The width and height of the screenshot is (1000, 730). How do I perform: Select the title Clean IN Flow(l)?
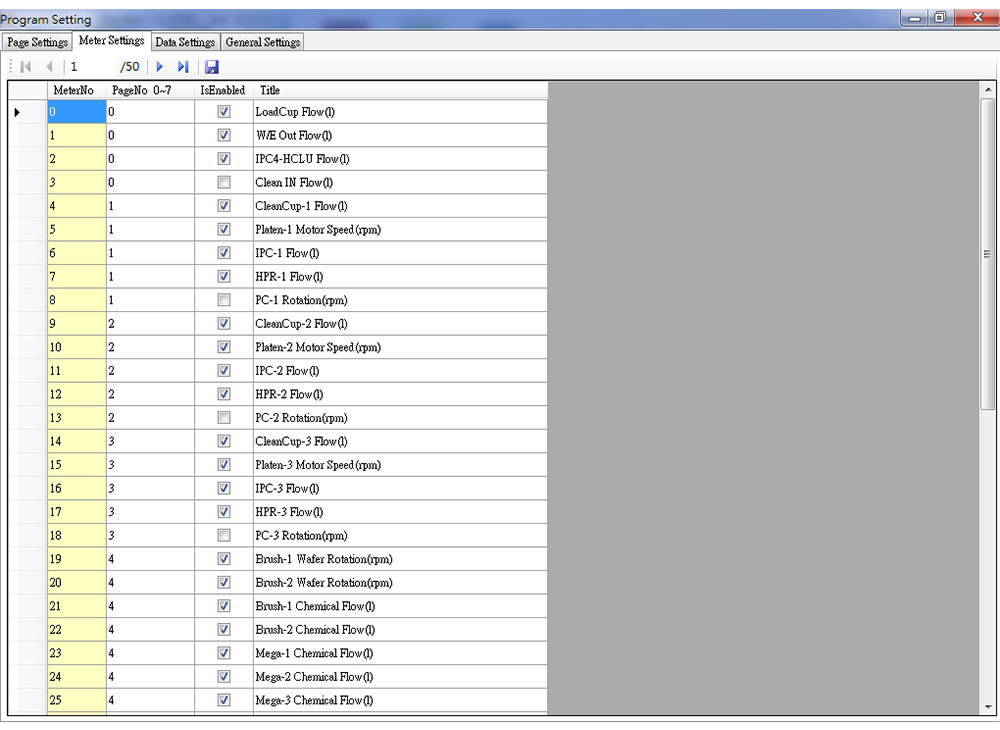pyautogui.click(x=294, y=182)
